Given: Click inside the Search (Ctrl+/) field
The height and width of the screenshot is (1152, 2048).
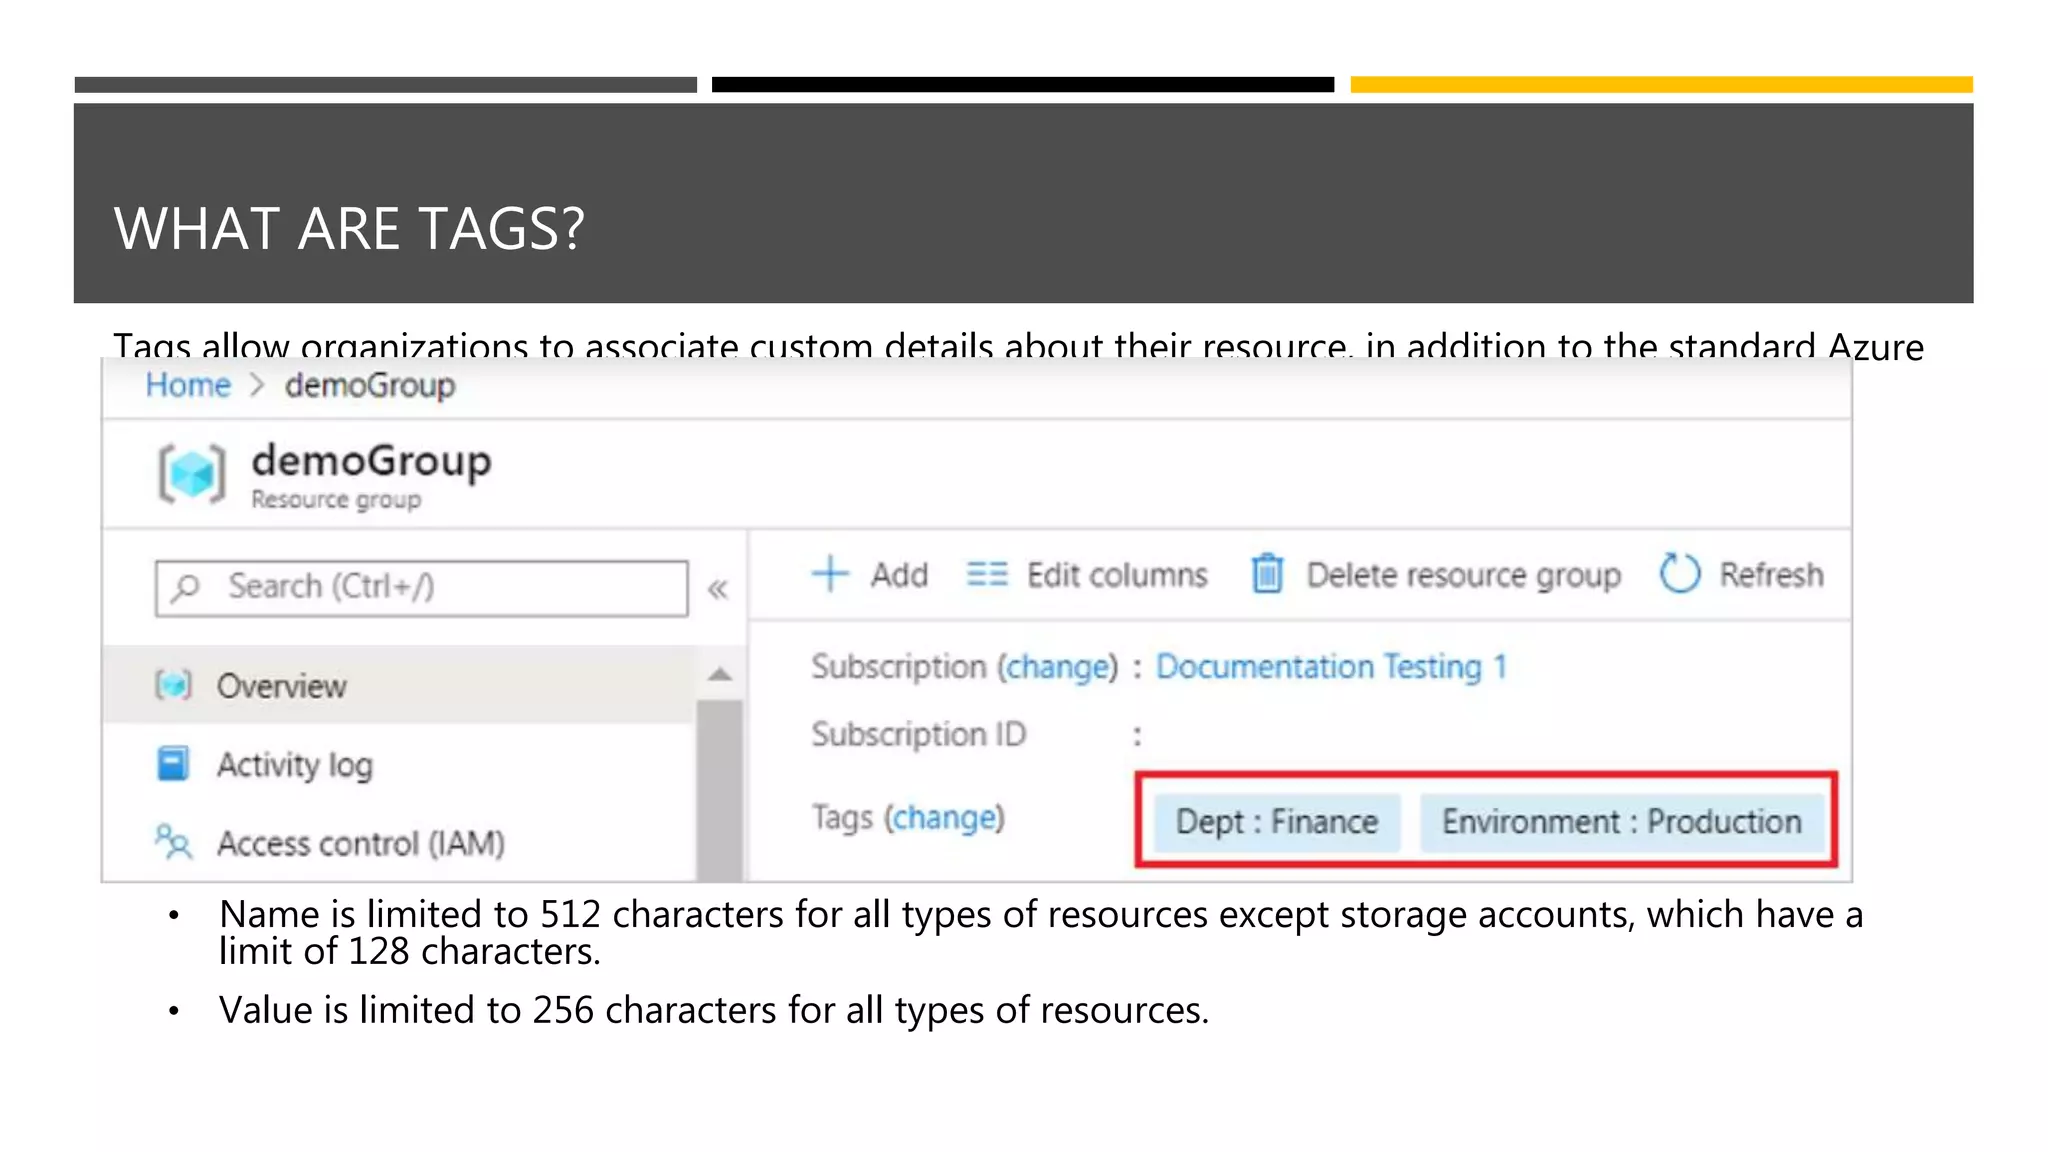Looking at the screenshot, I should click(x=421, y=587).
